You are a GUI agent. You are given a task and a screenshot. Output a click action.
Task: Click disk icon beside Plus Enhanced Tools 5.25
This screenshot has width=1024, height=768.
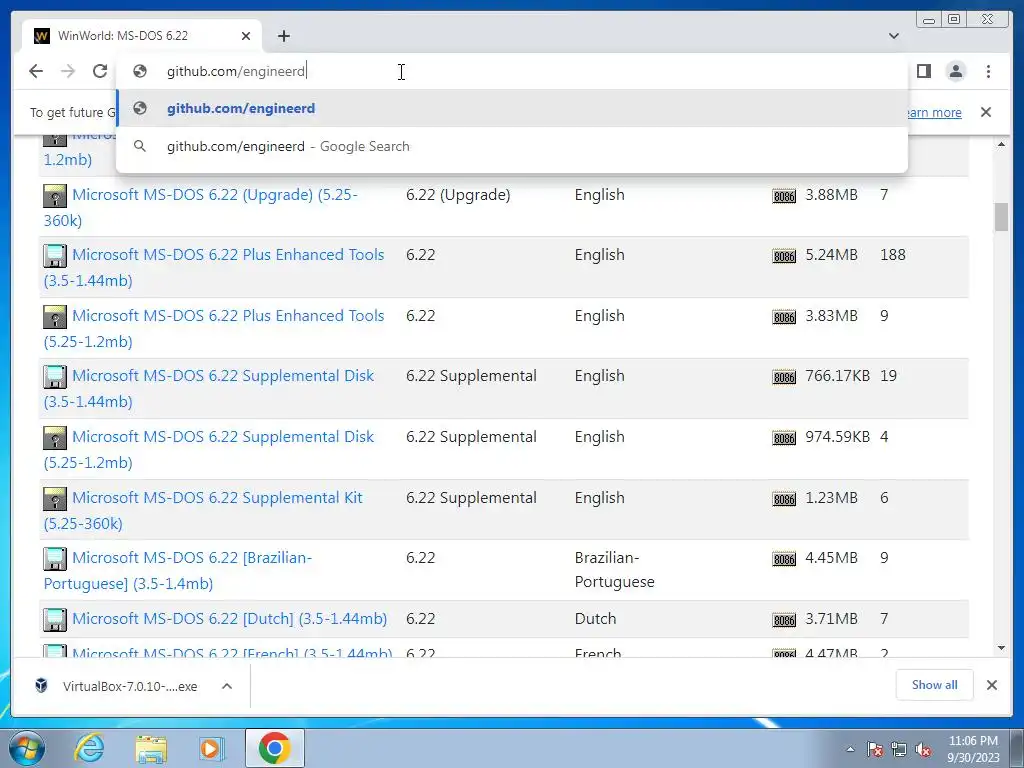pyautogui.click(x=55, y=316)
